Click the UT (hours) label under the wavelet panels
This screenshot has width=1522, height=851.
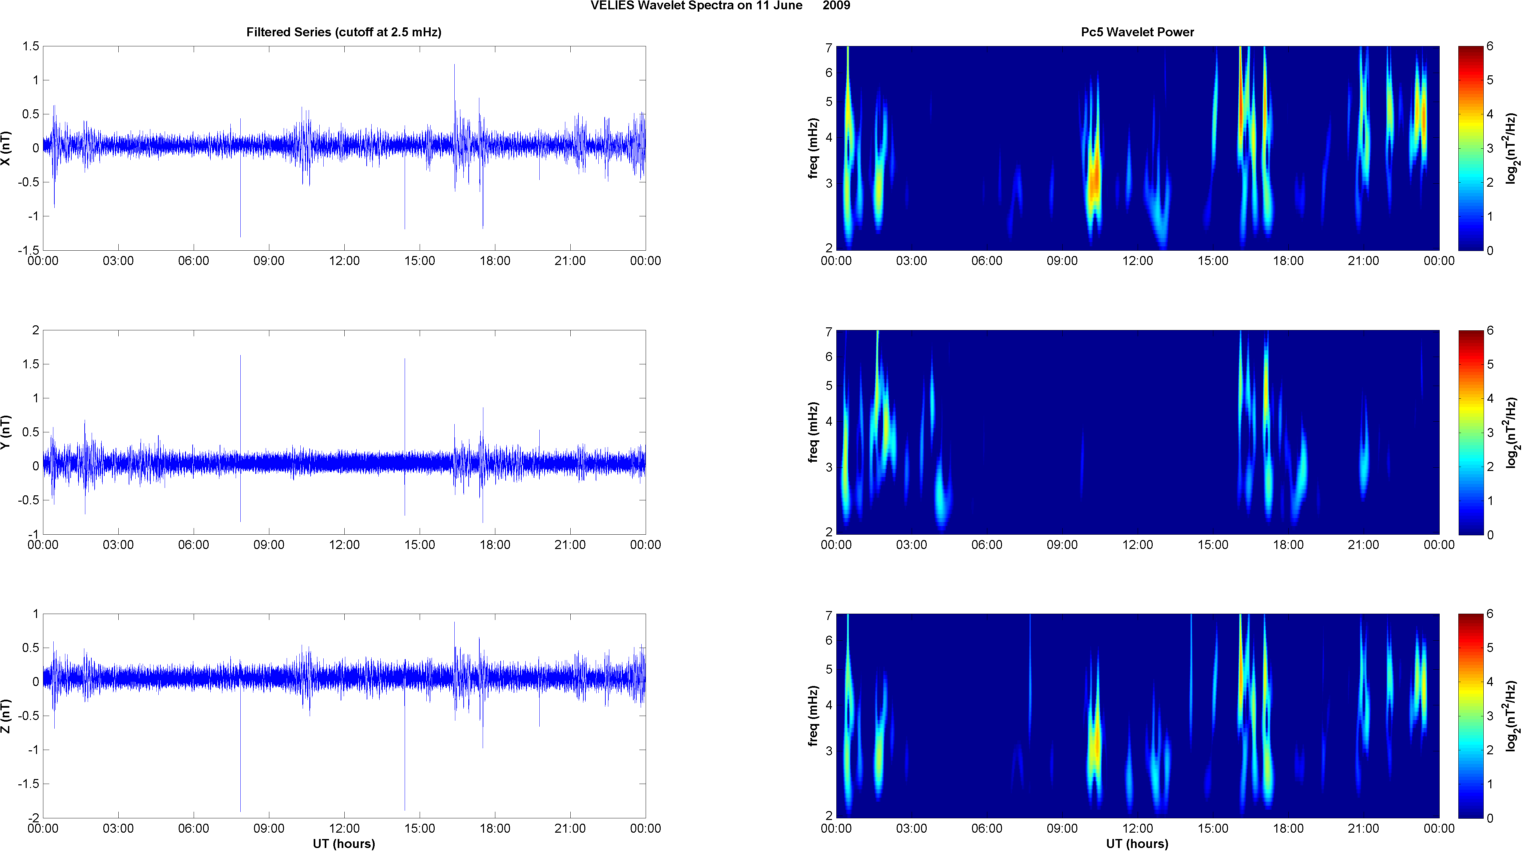1137,843
